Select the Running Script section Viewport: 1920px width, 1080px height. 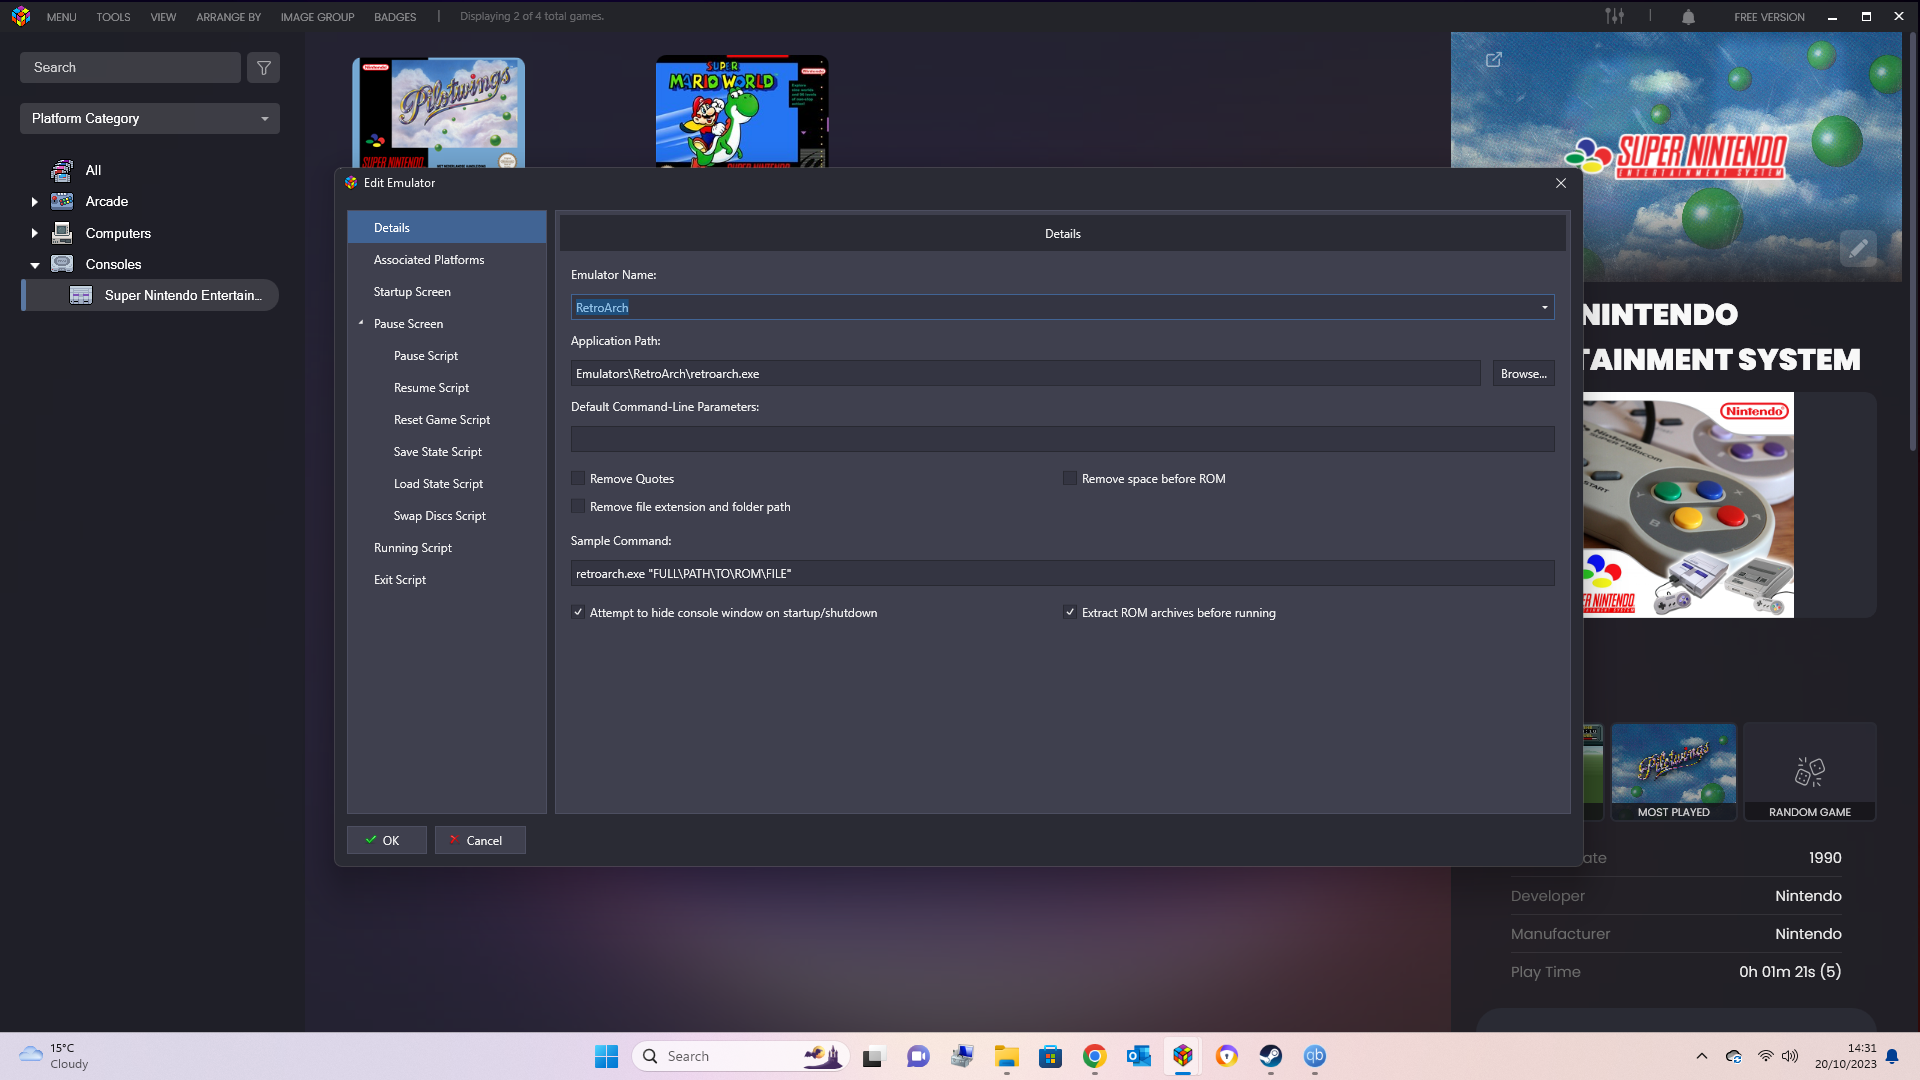[x=447, y=548]
